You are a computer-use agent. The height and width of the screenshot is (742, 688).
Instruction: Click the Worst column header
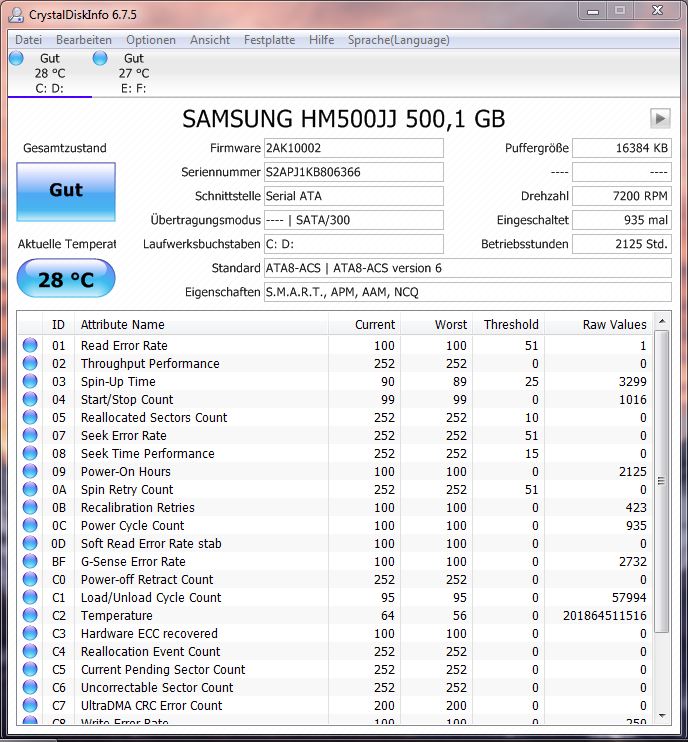436,325
